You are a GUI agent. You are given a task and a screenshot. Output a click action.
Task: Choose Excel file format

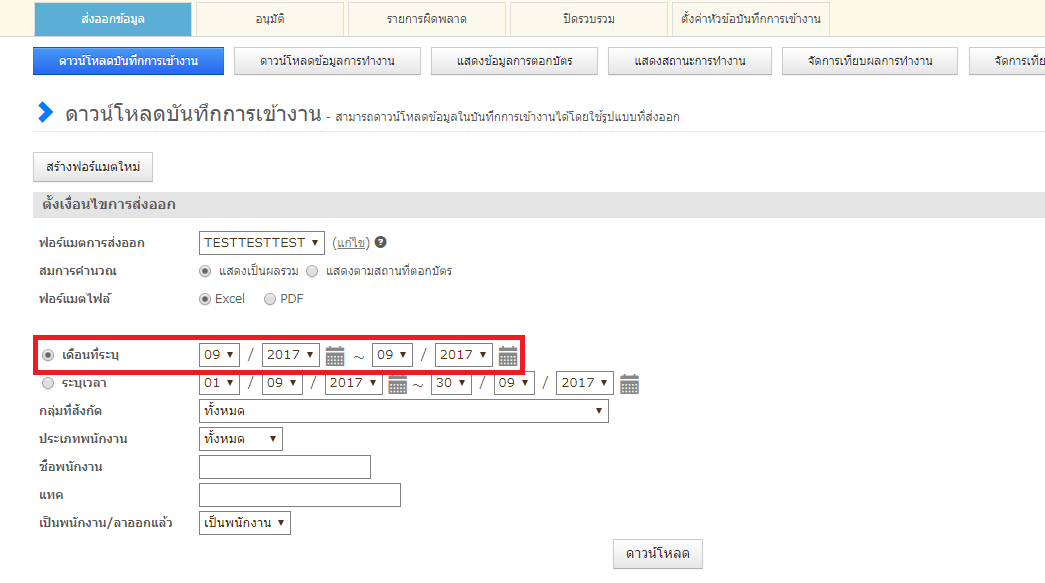(205, 299)
